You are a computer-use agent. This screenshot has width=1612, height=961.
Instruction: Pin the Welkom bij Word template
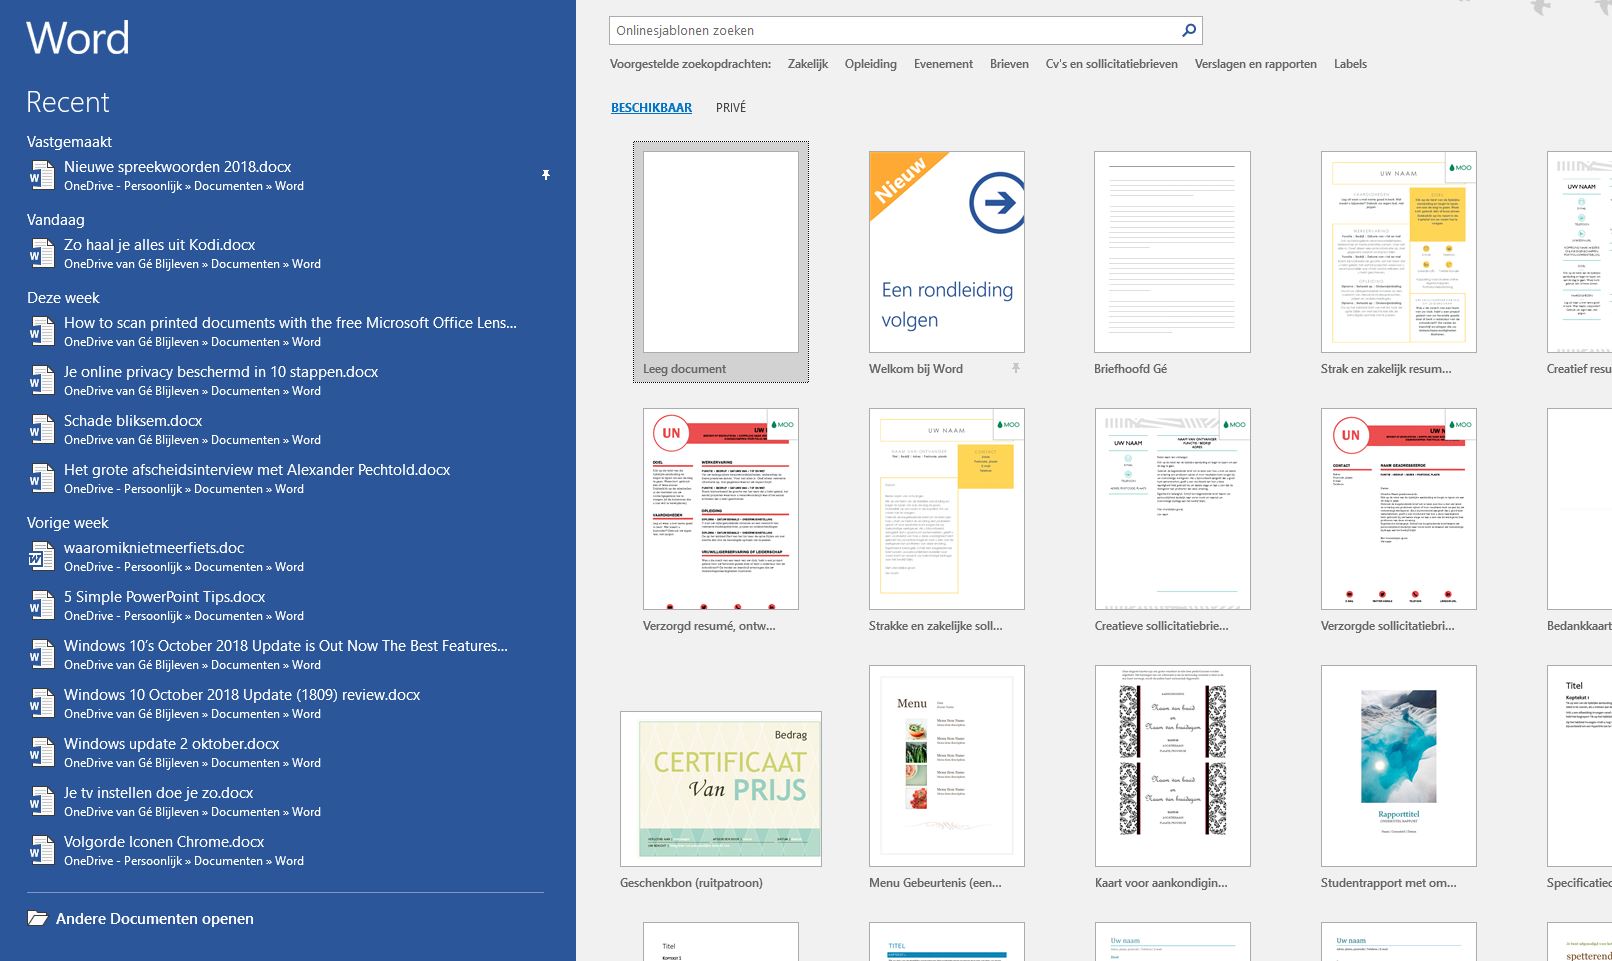click(1015, 368)
